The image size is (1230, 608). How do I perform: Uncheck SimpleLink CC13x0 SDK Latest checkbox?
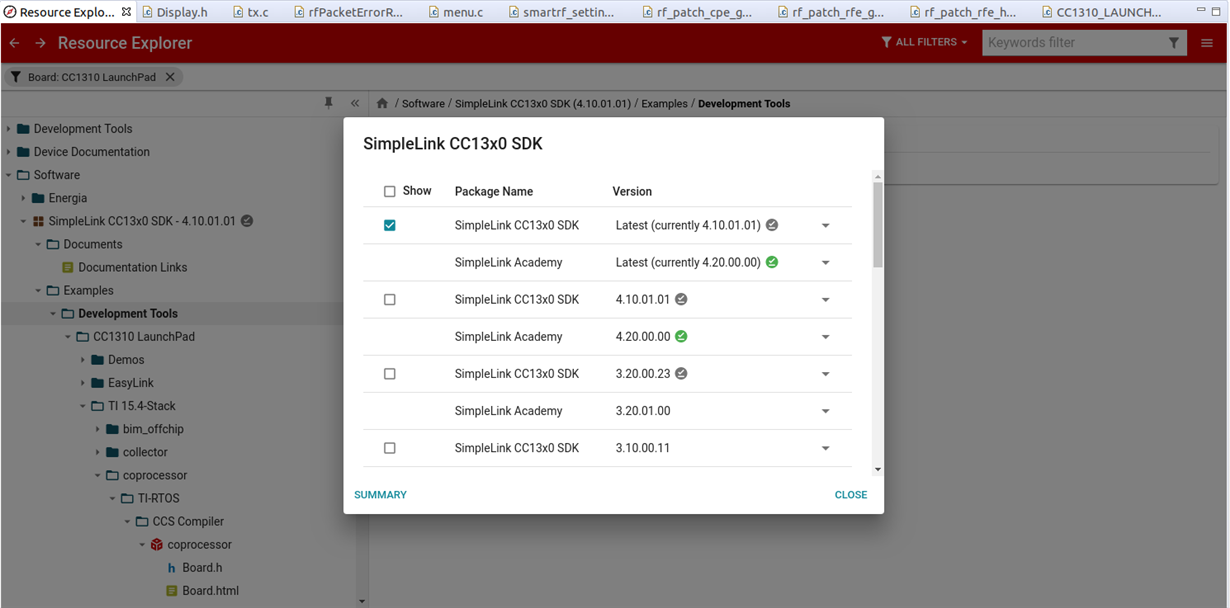coord(390,225)
